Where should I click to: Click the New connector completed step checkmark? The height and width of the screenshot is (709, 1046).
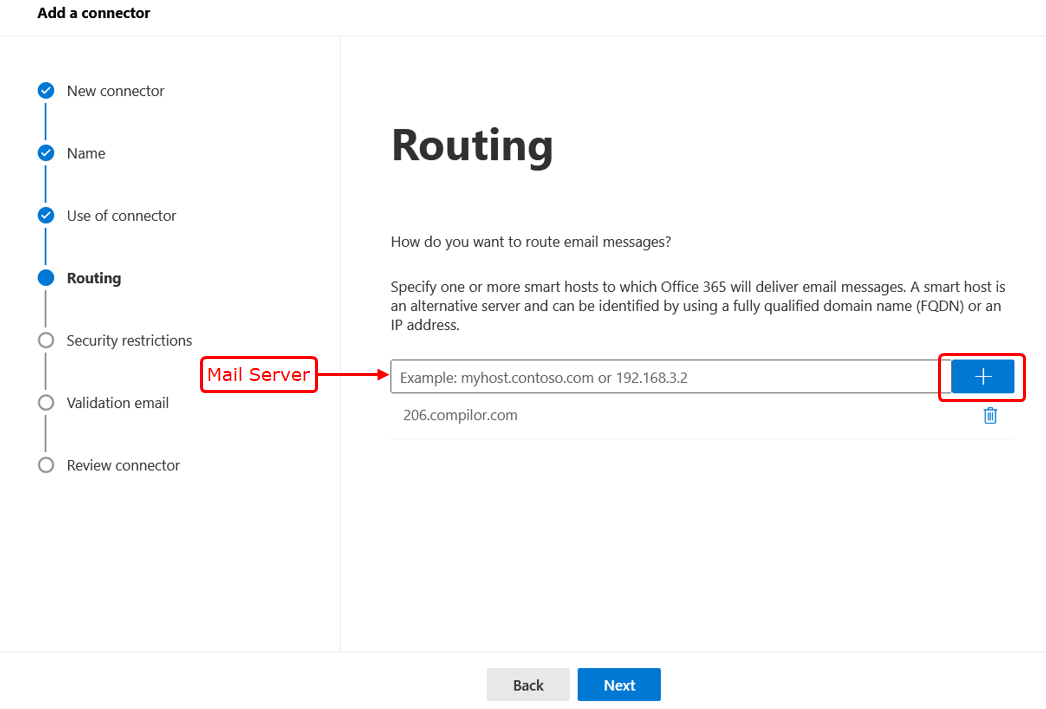point(46,91)
